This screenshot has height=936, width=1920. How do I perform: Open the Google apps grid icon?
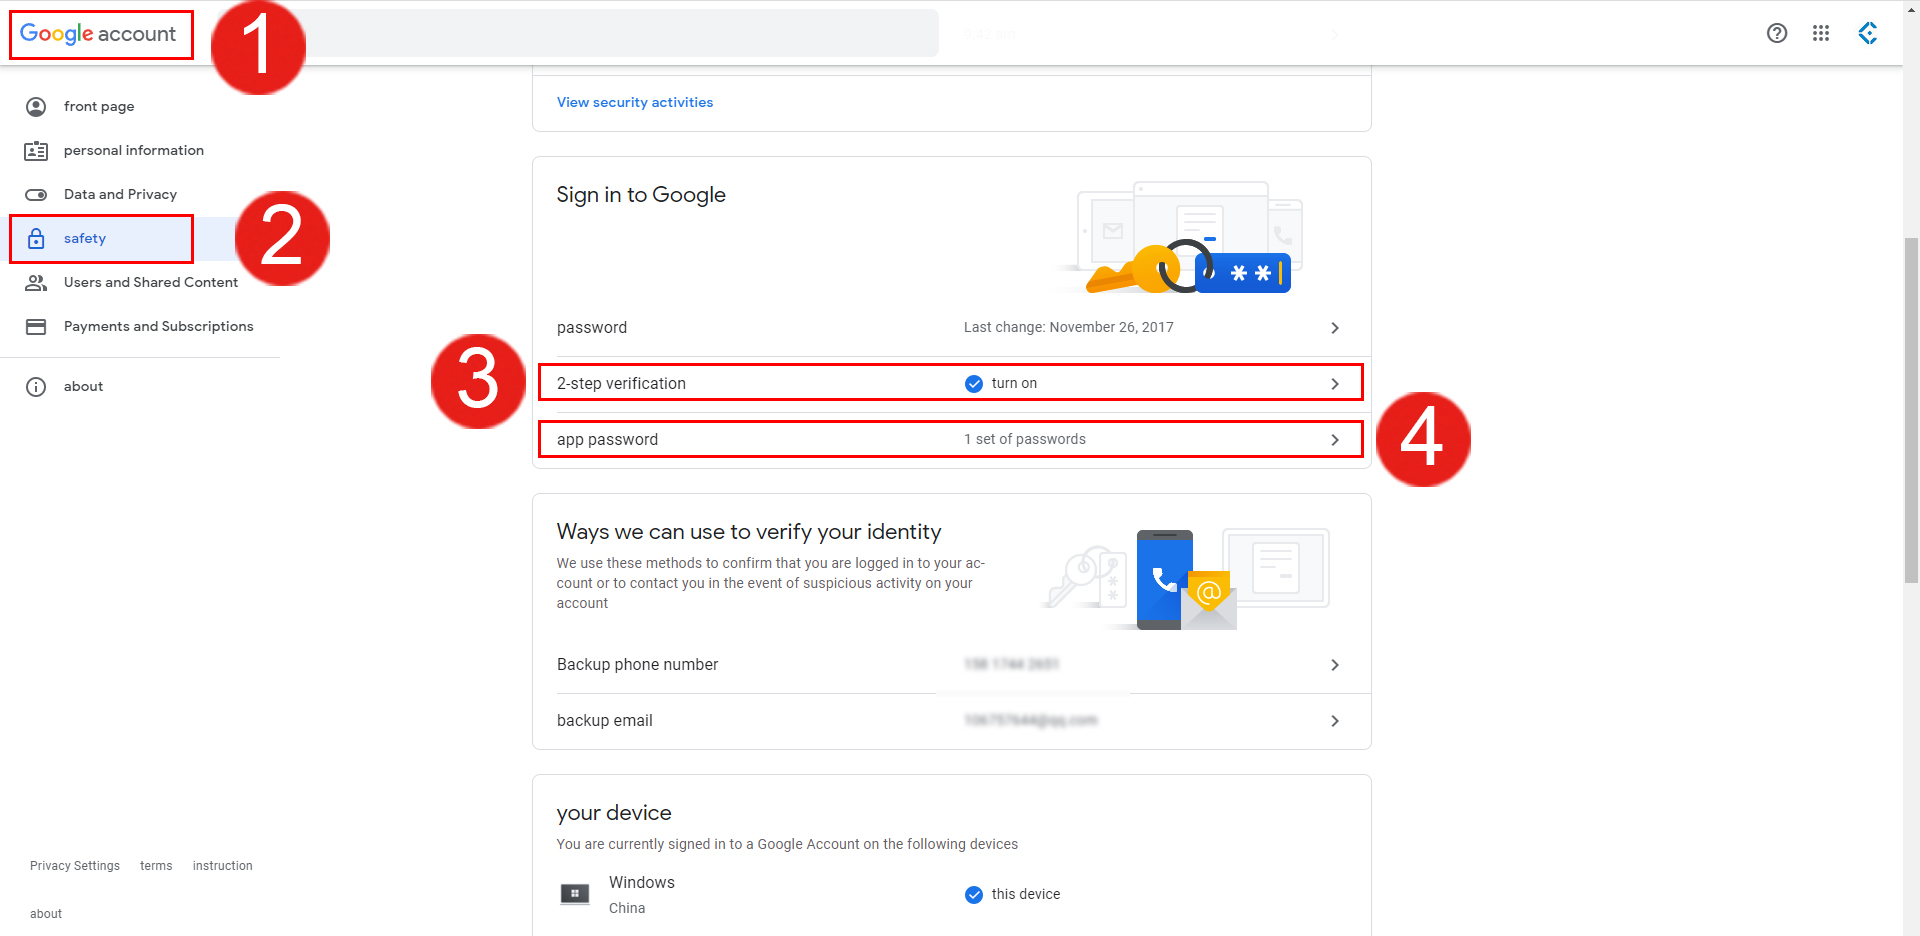tap(1821, 33)
